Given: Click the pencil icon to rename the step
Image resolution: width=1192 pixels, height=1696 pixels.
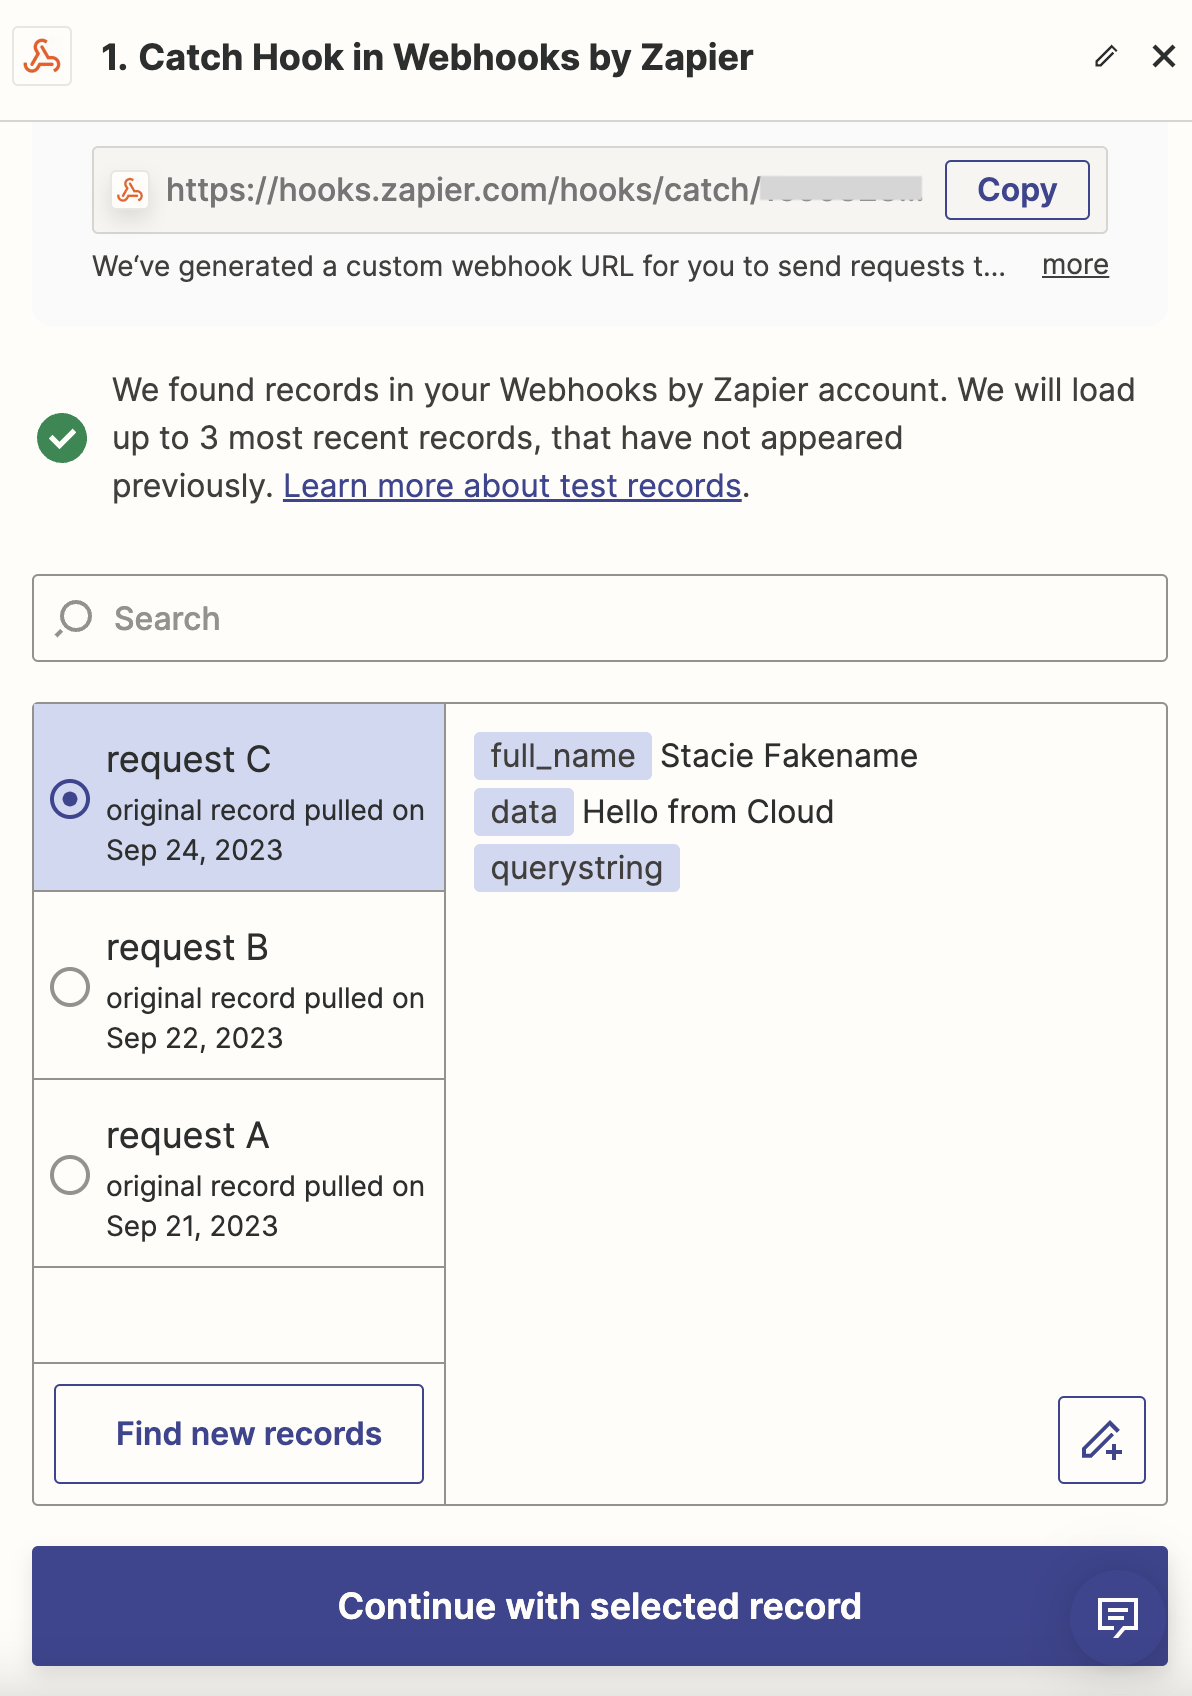Looking at the screenshot, I should pos(1105,56).
